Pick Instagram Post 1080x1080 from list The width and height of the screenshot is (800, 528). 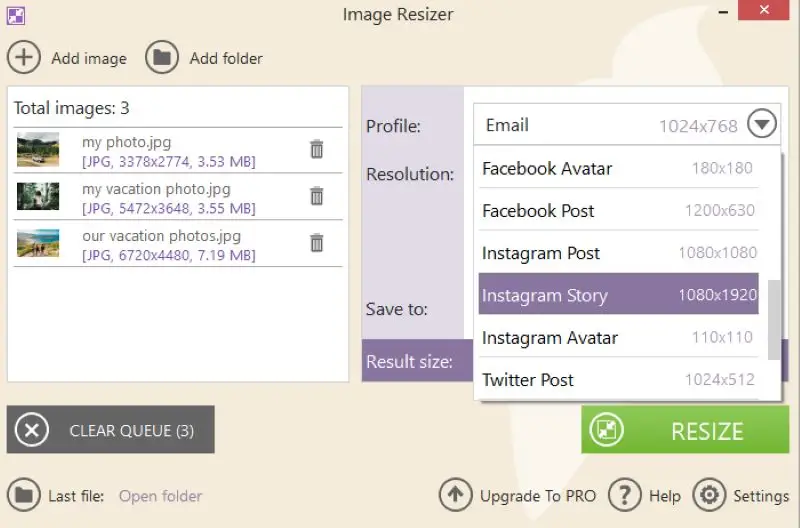pos(618,253)
